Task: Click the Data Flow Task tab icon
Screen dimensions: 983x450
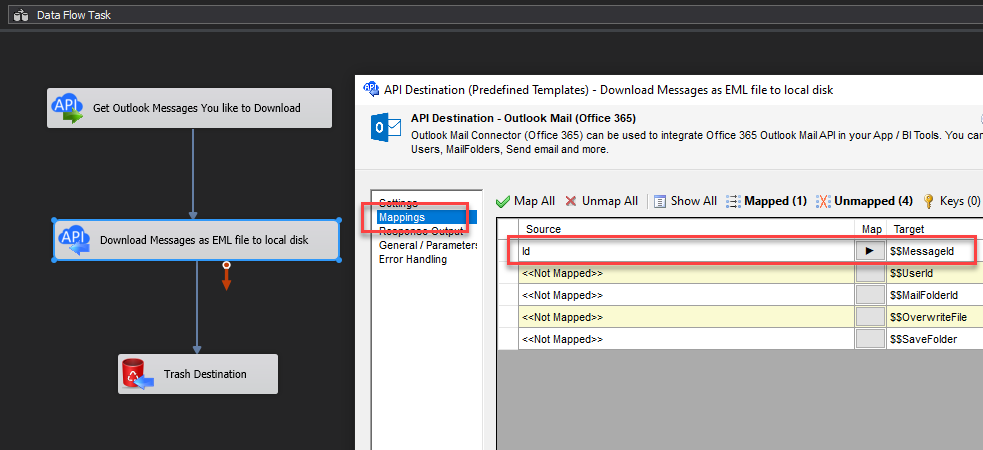Action: pyautogui.click(x=20, y=16)
